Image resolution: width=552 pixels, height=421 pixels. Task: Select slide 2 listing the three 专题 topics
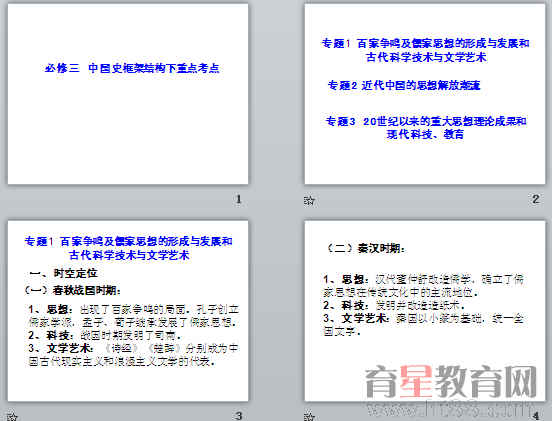425,94
